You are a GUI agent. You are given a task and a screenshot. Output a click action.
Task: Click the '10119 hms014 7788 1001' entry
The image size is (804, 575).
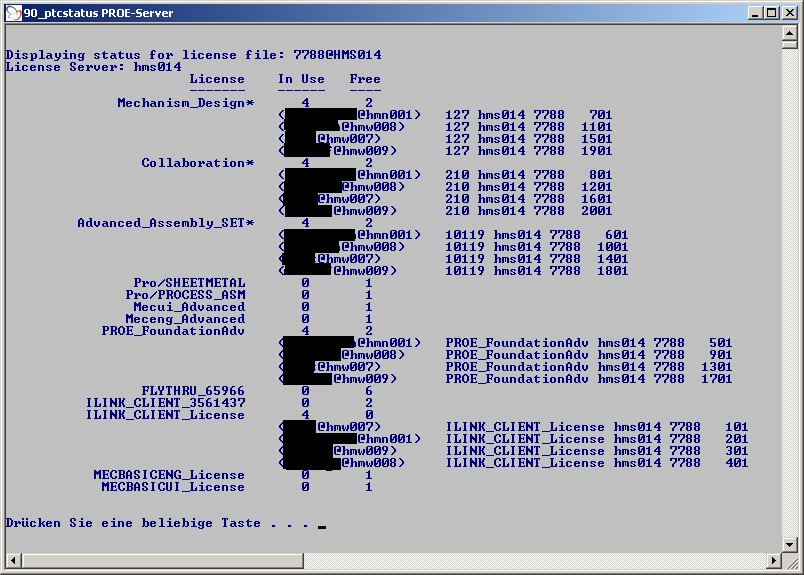(537, 247)
